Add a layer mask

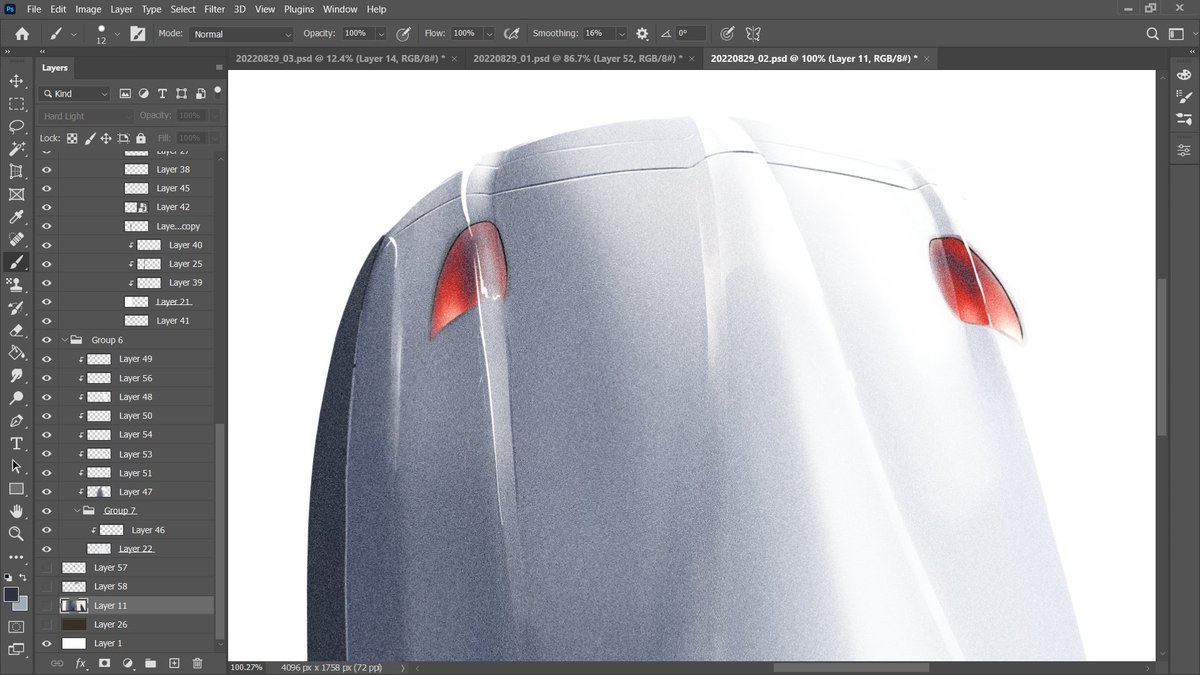coord(104,663)
